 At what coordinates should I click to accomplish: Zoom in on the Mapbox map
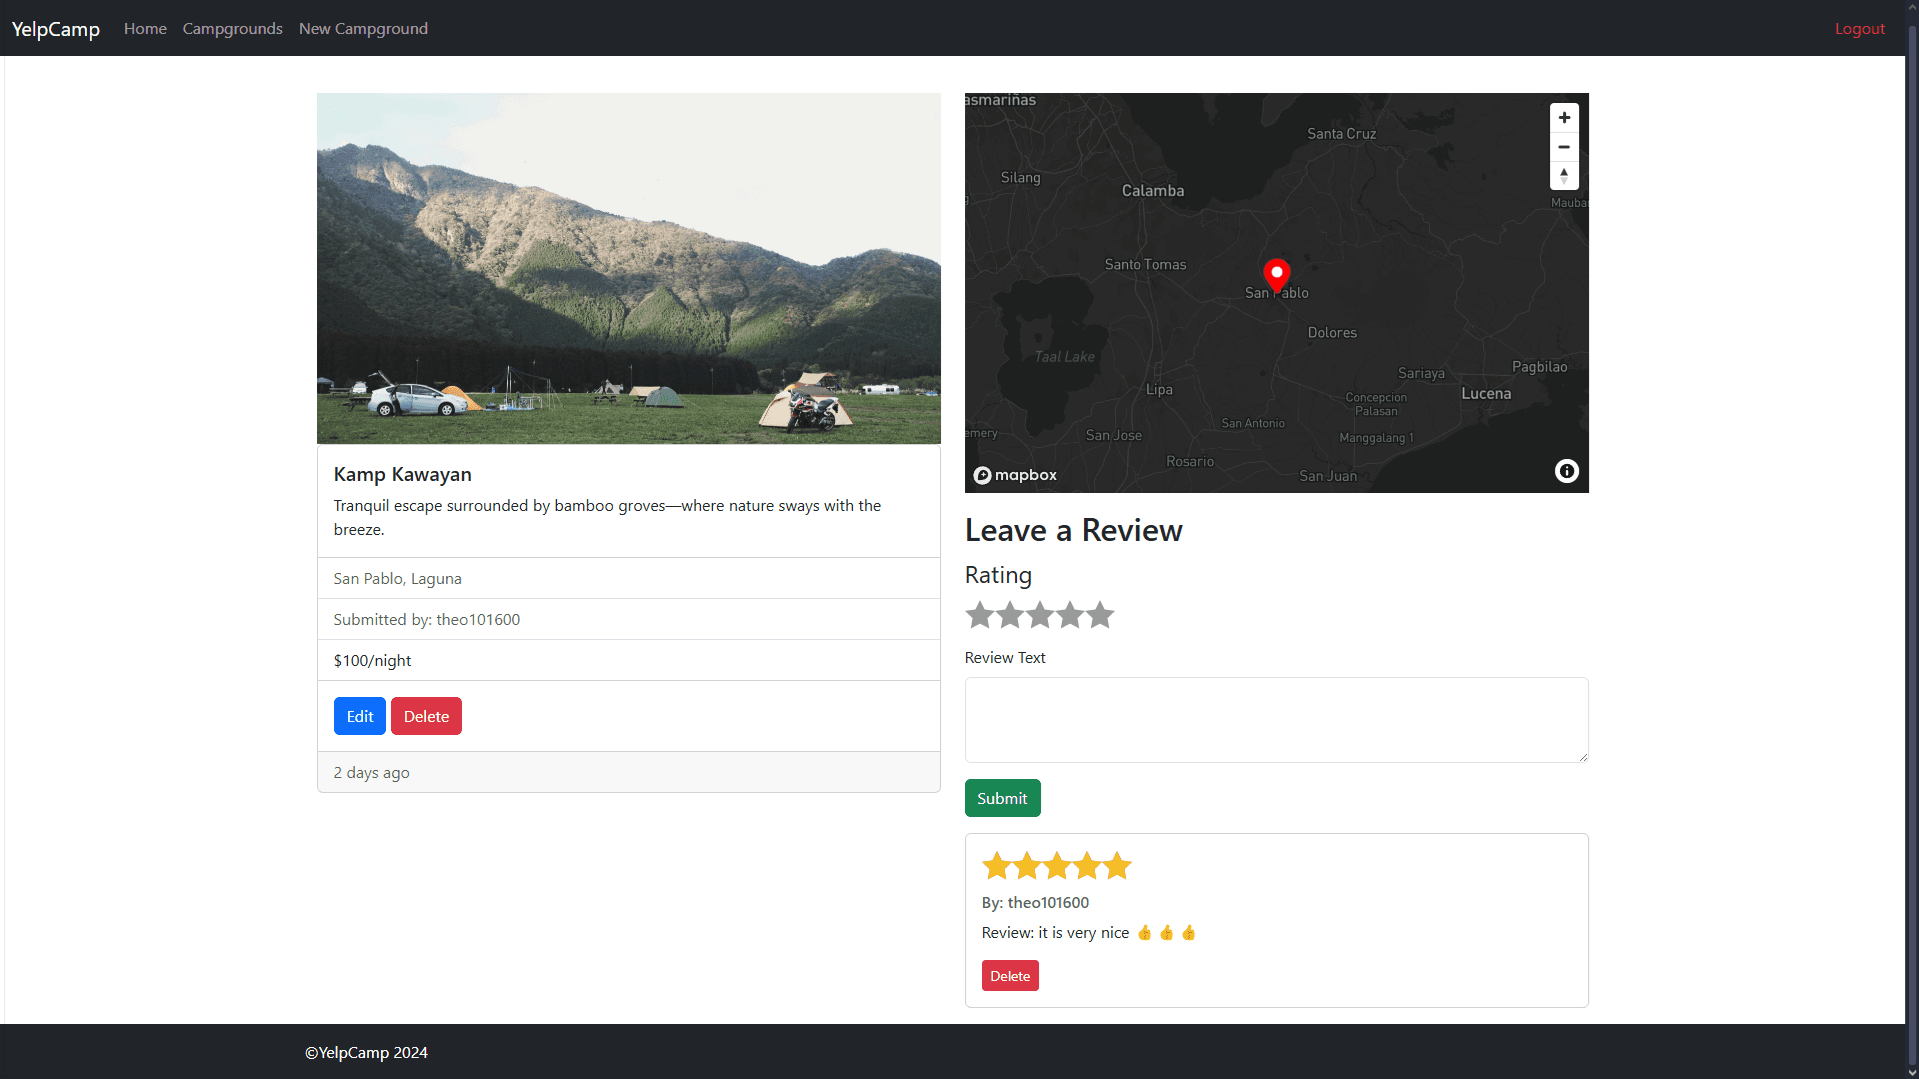pos(1563,117)
